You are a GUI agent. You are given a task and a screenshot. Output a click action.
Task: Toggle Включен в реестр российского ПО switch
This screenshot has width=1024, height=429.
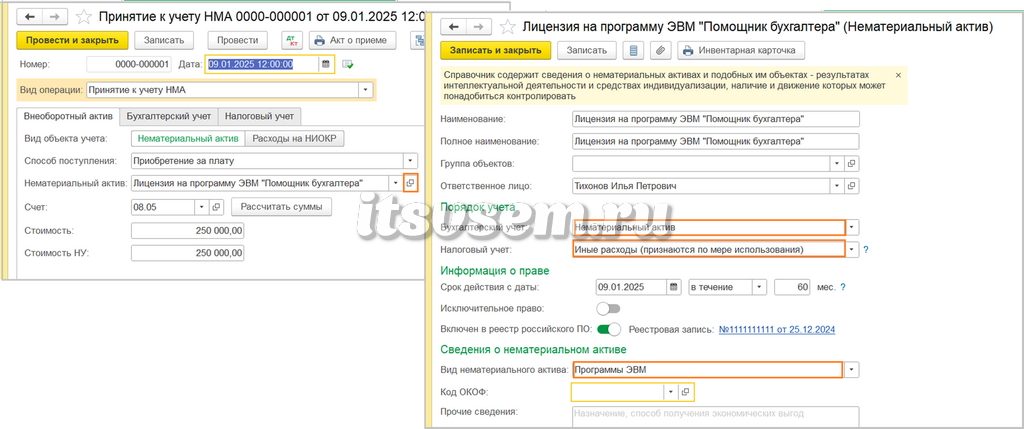tap(609, 329)
